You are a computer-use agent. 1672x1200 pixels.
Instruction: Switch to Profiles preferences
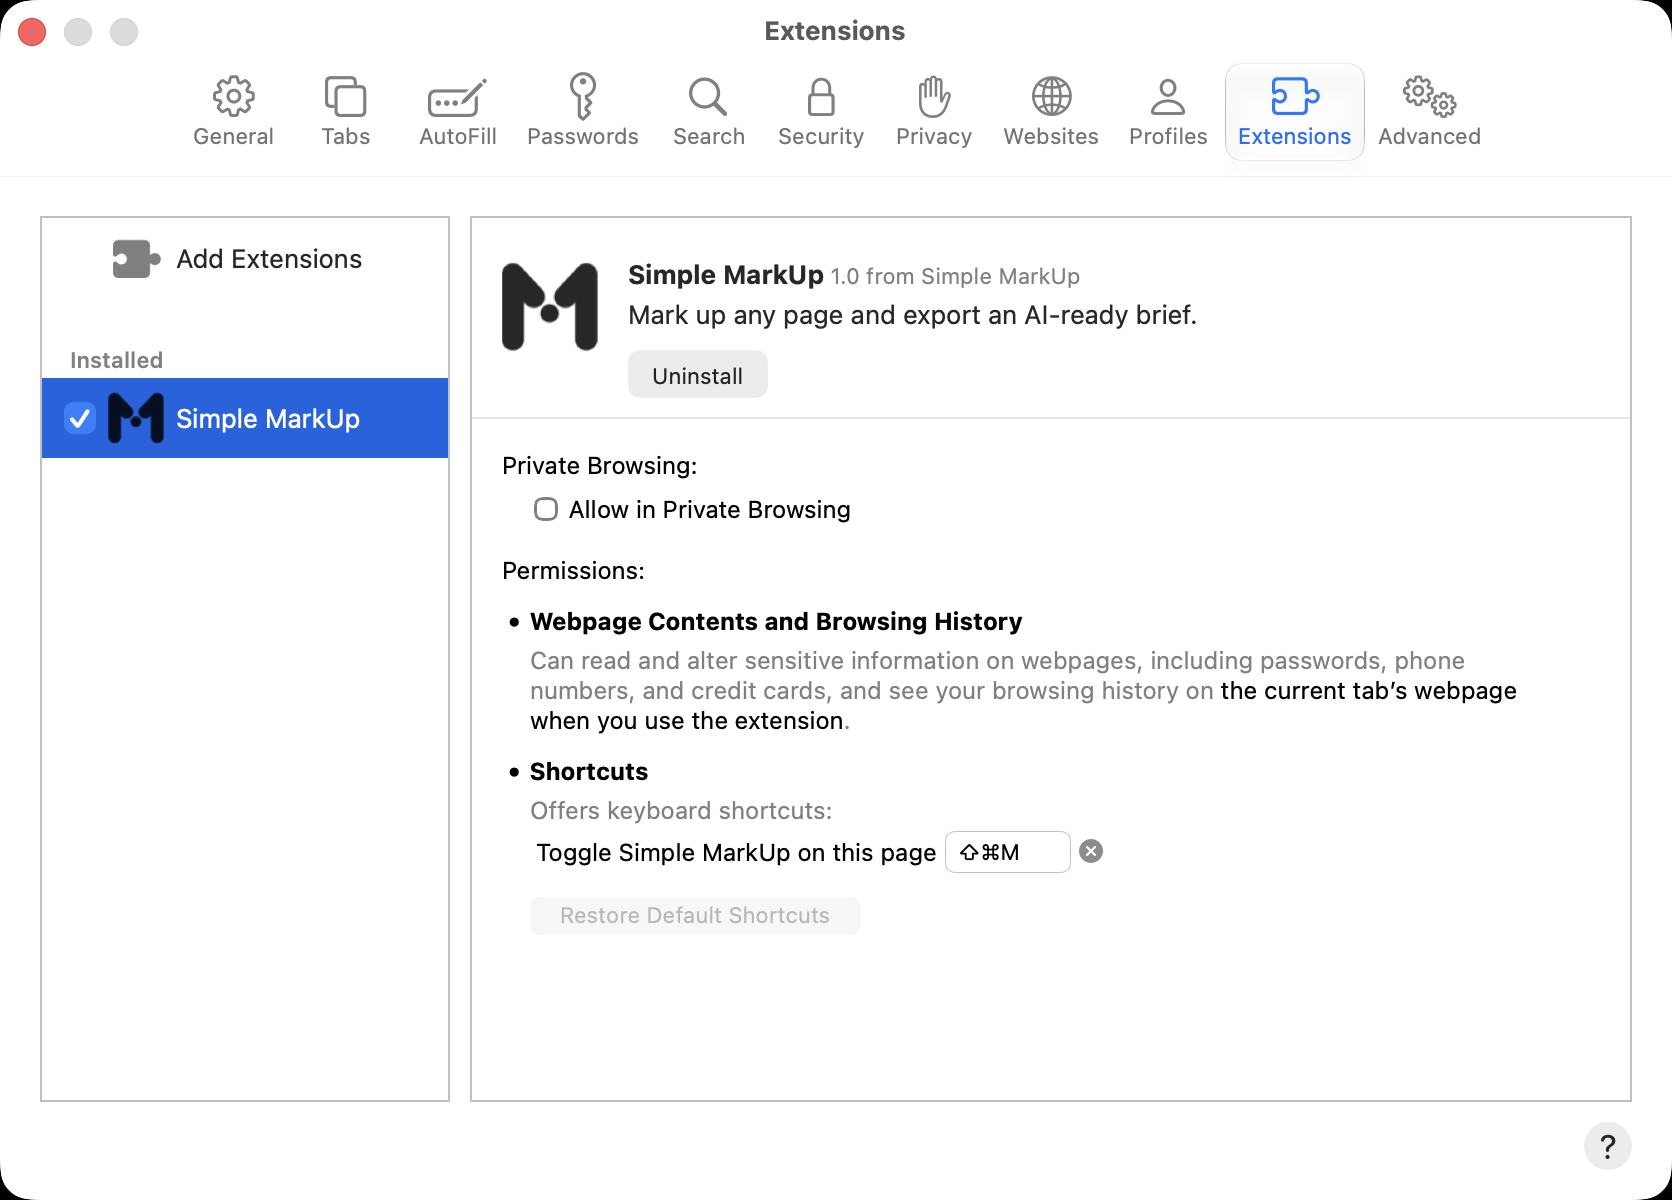coord(1167,112)
